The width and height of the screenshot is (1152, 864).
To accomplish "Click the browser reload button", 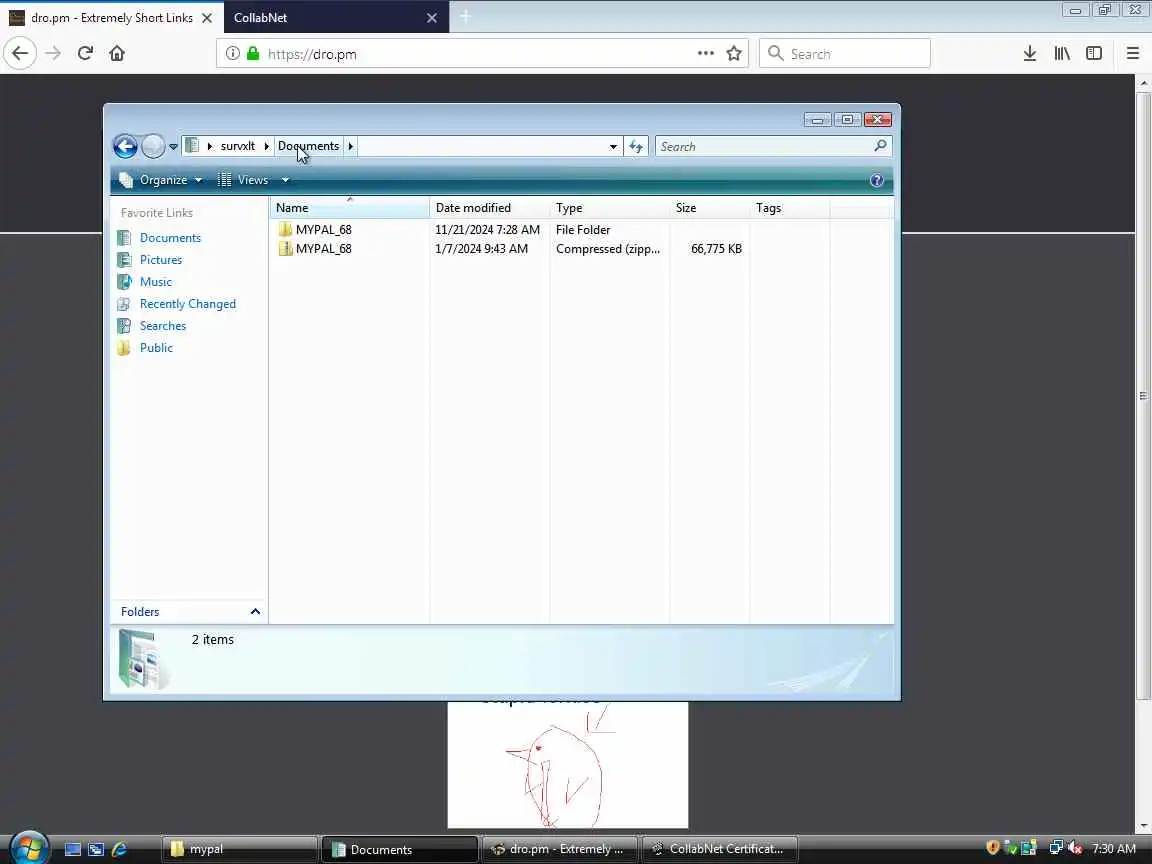I will pos(85,53).
